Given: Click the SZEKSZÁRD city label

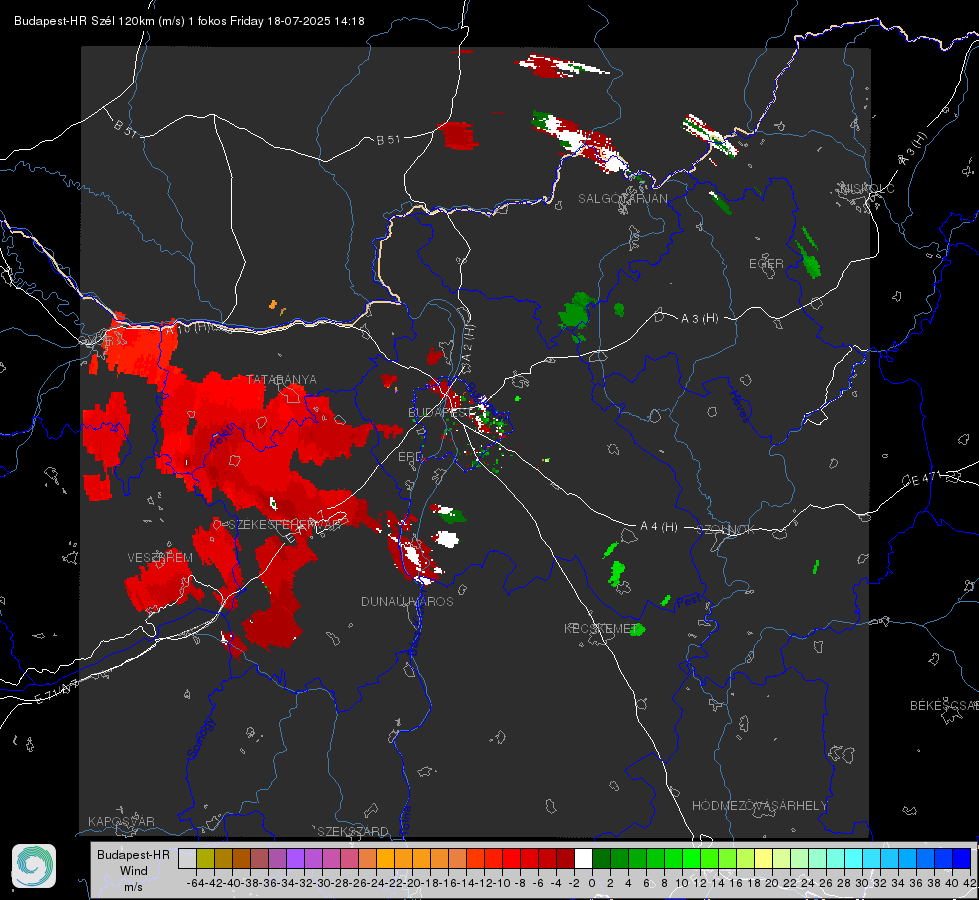Looking at the screenshot, I should pyautogui.click(x=353, y=831).
